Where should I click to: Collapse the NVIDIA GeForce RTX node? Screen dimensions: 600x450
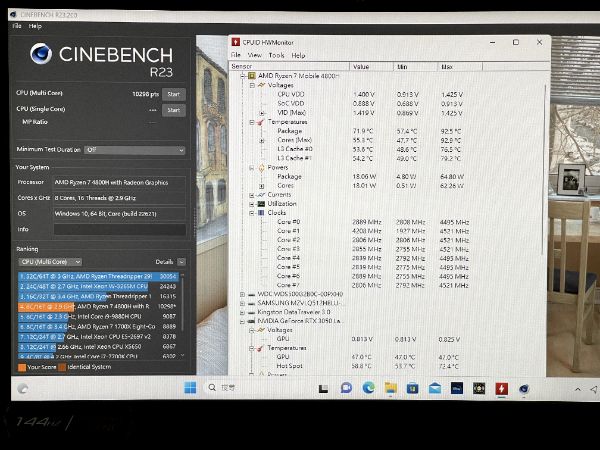pos(242,321)
